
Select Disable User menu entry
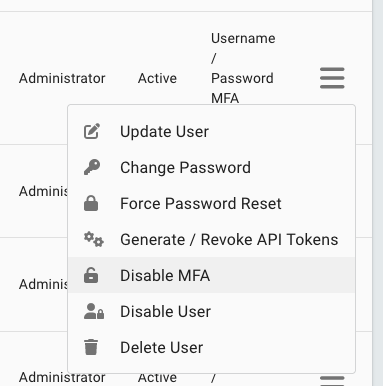tap(212, 311)
